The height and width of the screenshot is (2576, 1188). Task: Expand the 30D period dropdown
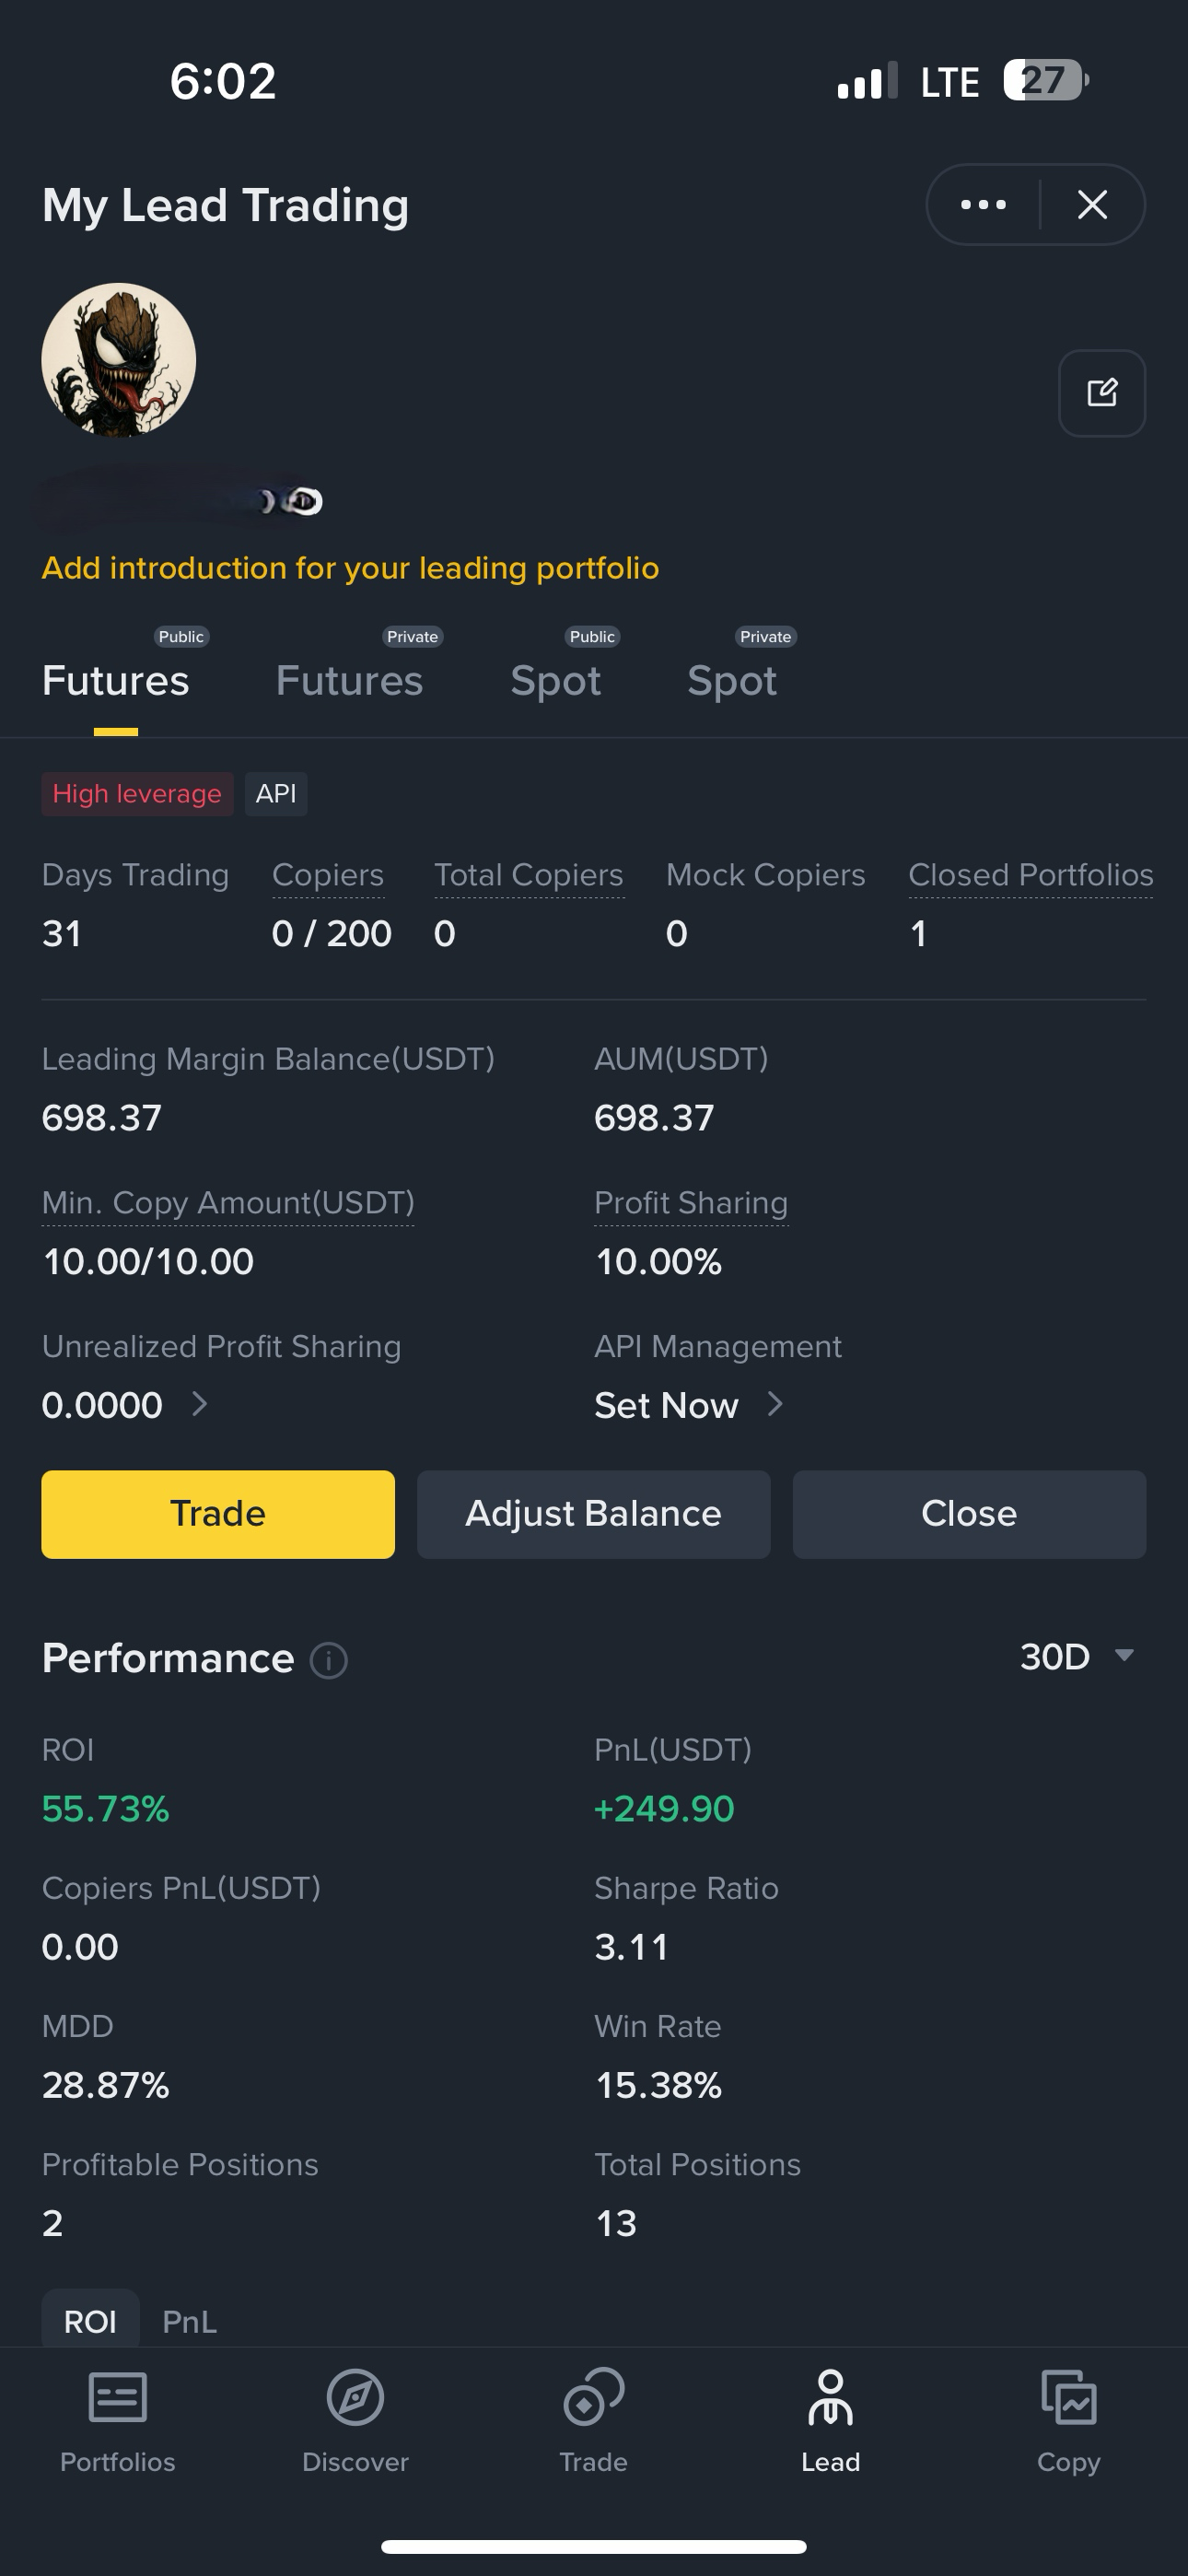click(x=1077, y=1657)
